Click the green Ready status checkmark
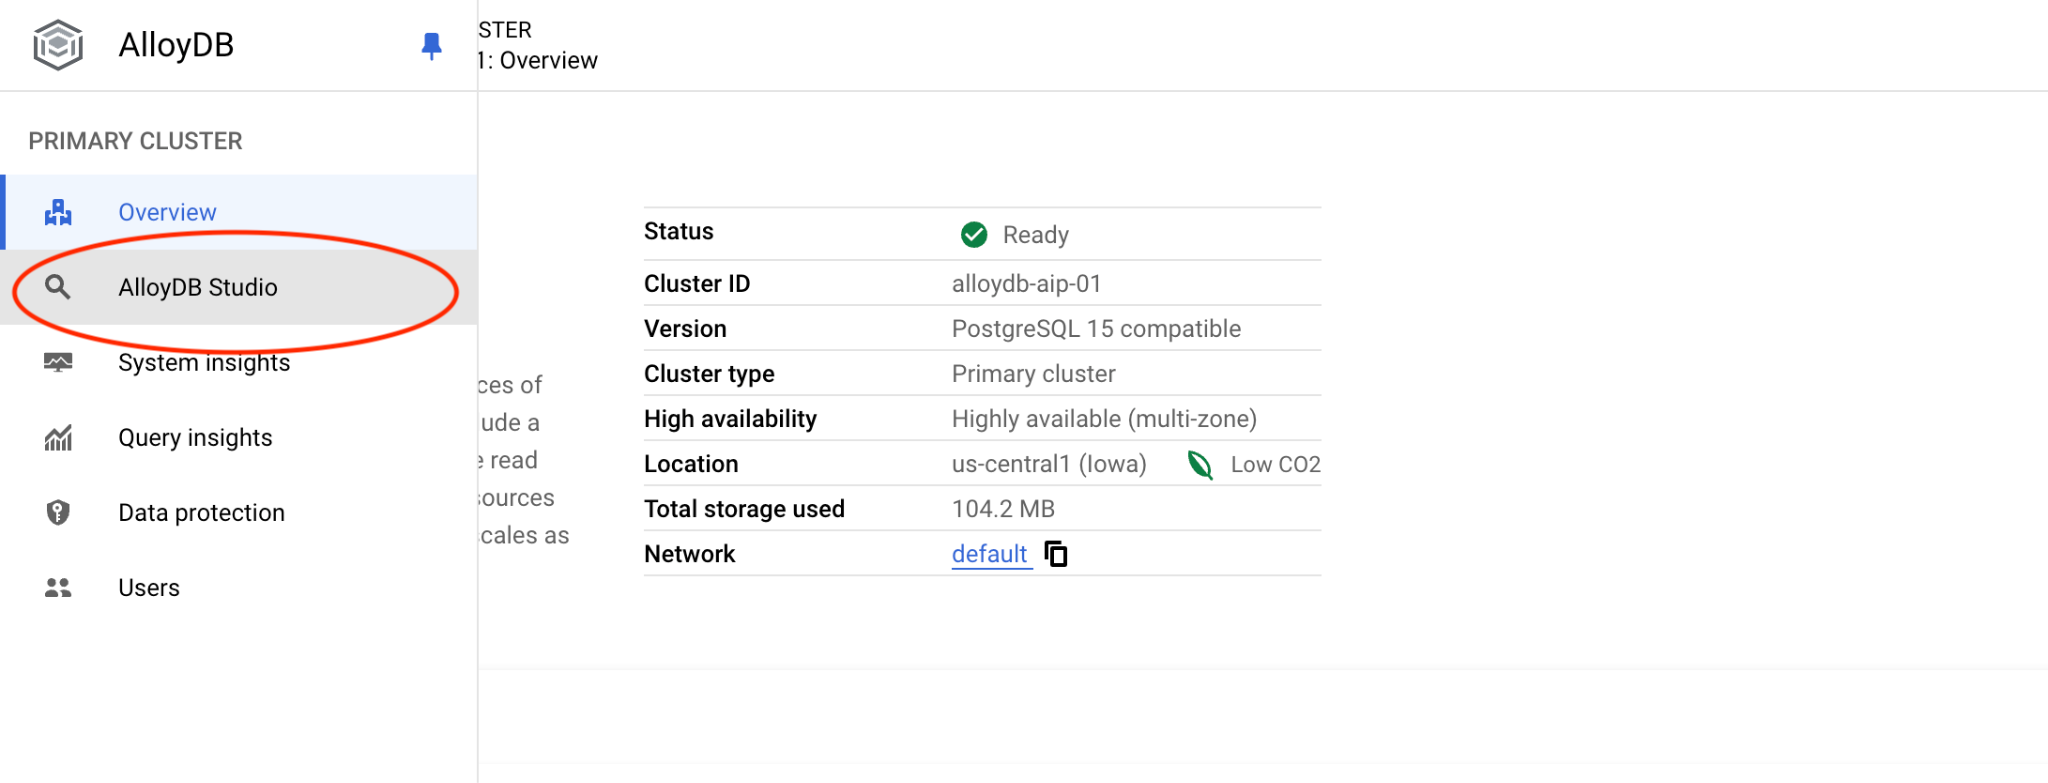 tap(974, 235)
